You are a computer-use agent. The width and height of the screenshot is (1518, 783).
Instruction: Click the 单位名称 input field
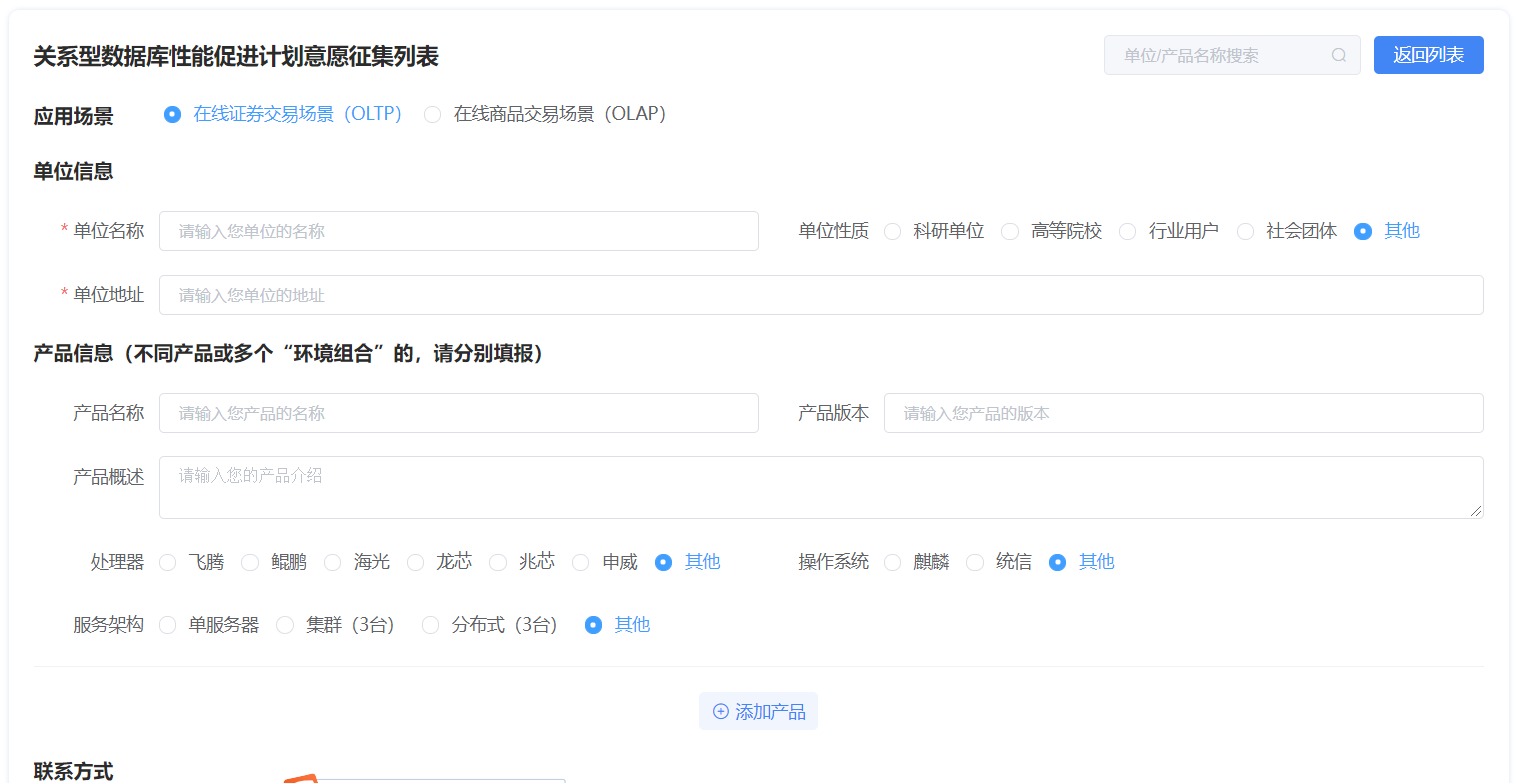[x=458, y=231]
